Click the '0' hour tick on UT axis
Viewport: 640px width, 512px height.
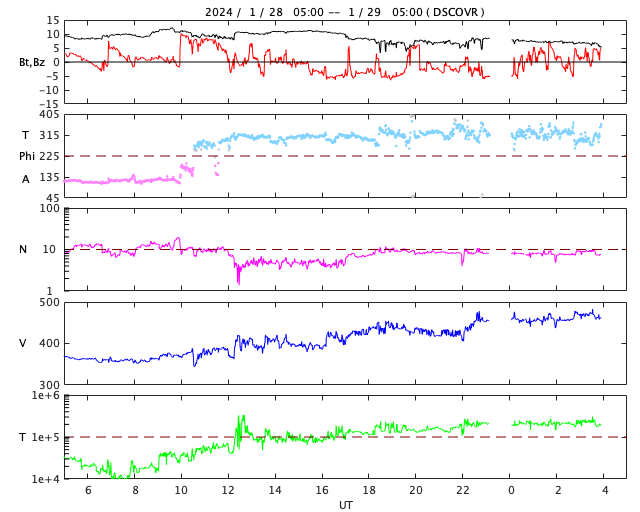[511, 490]
